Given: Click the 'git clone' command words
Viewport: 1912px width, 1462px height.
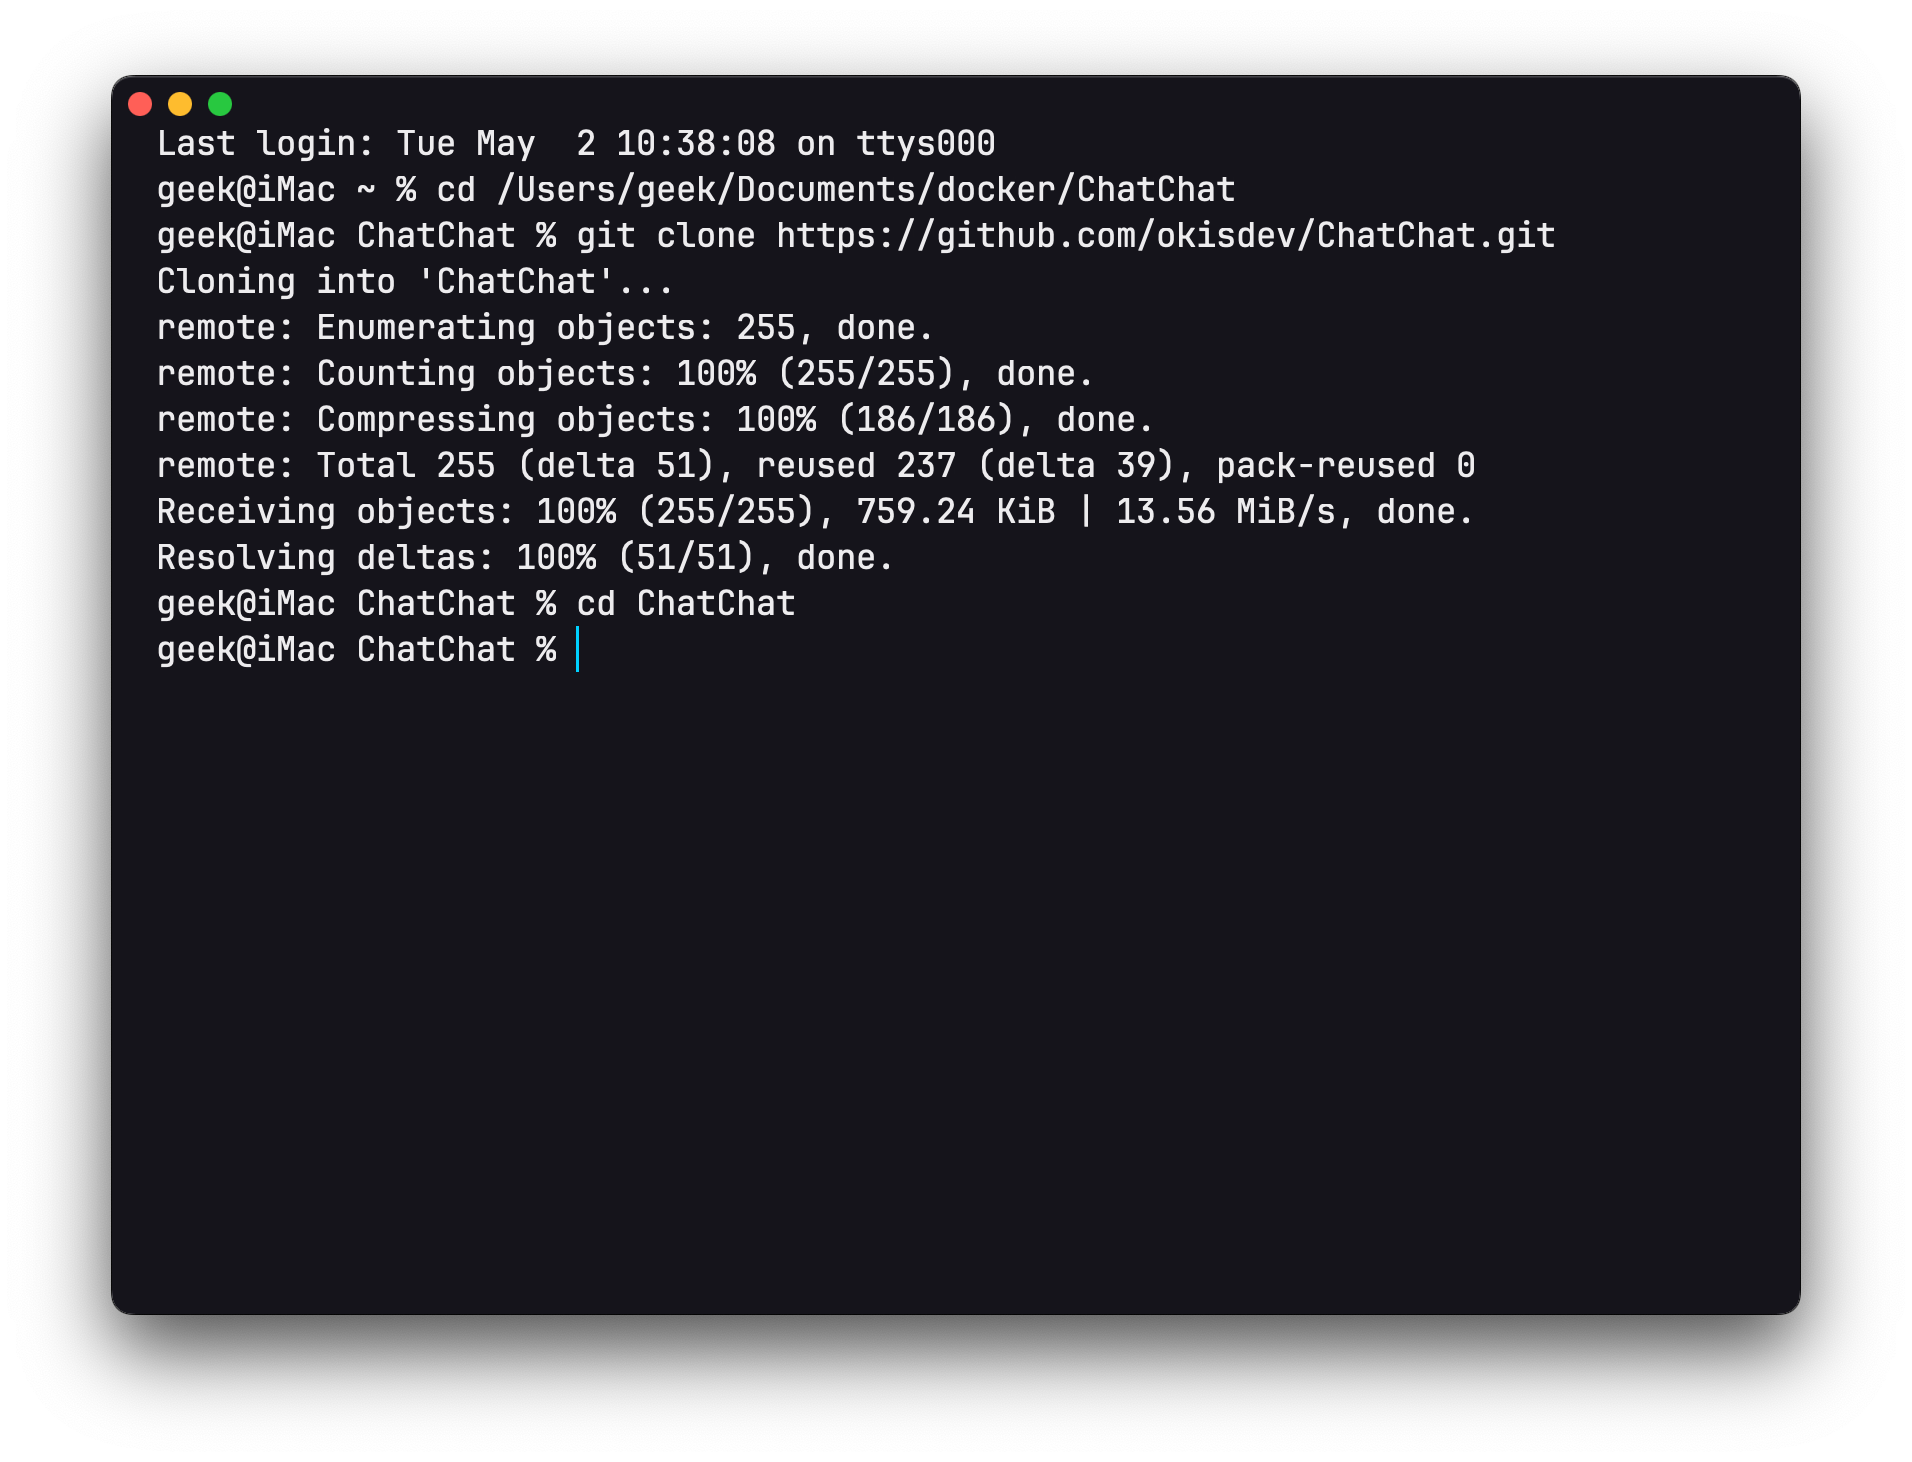Looking at the screenshot, I should pos(665,236).
